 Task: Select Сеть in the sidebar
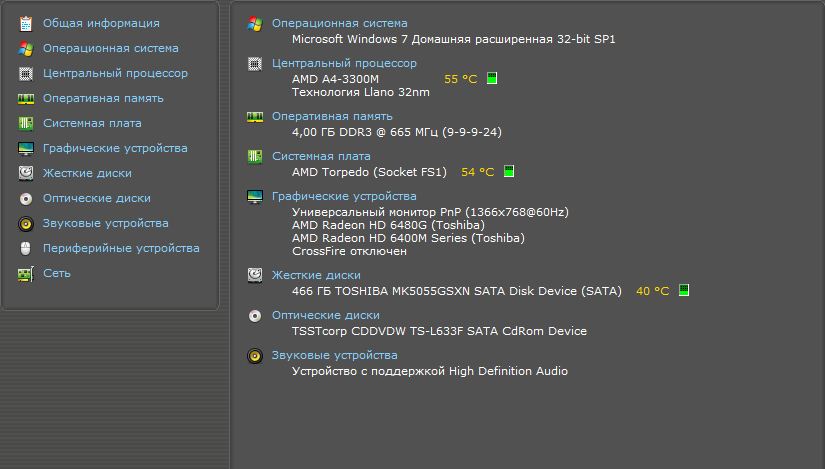tap(56, 273)
